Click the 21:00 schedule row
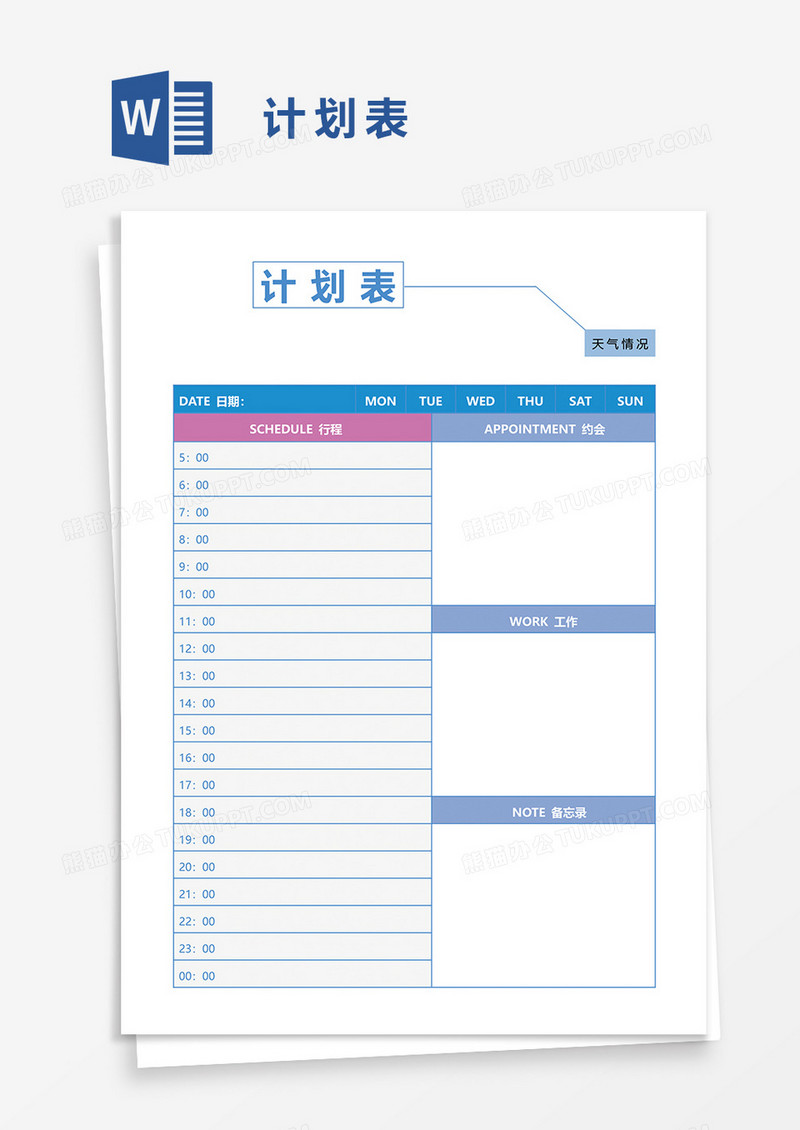The height and width of the screenshot is (1130, 800). click(303, 893)
